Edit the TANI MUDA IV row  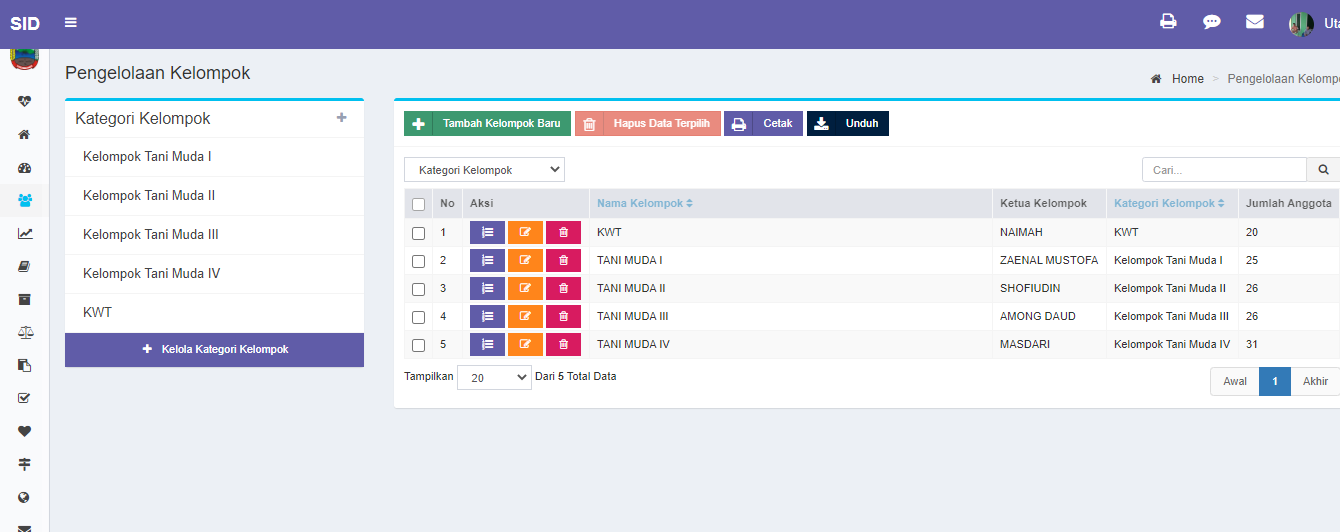pyautogui.click(x=525, y=344)
